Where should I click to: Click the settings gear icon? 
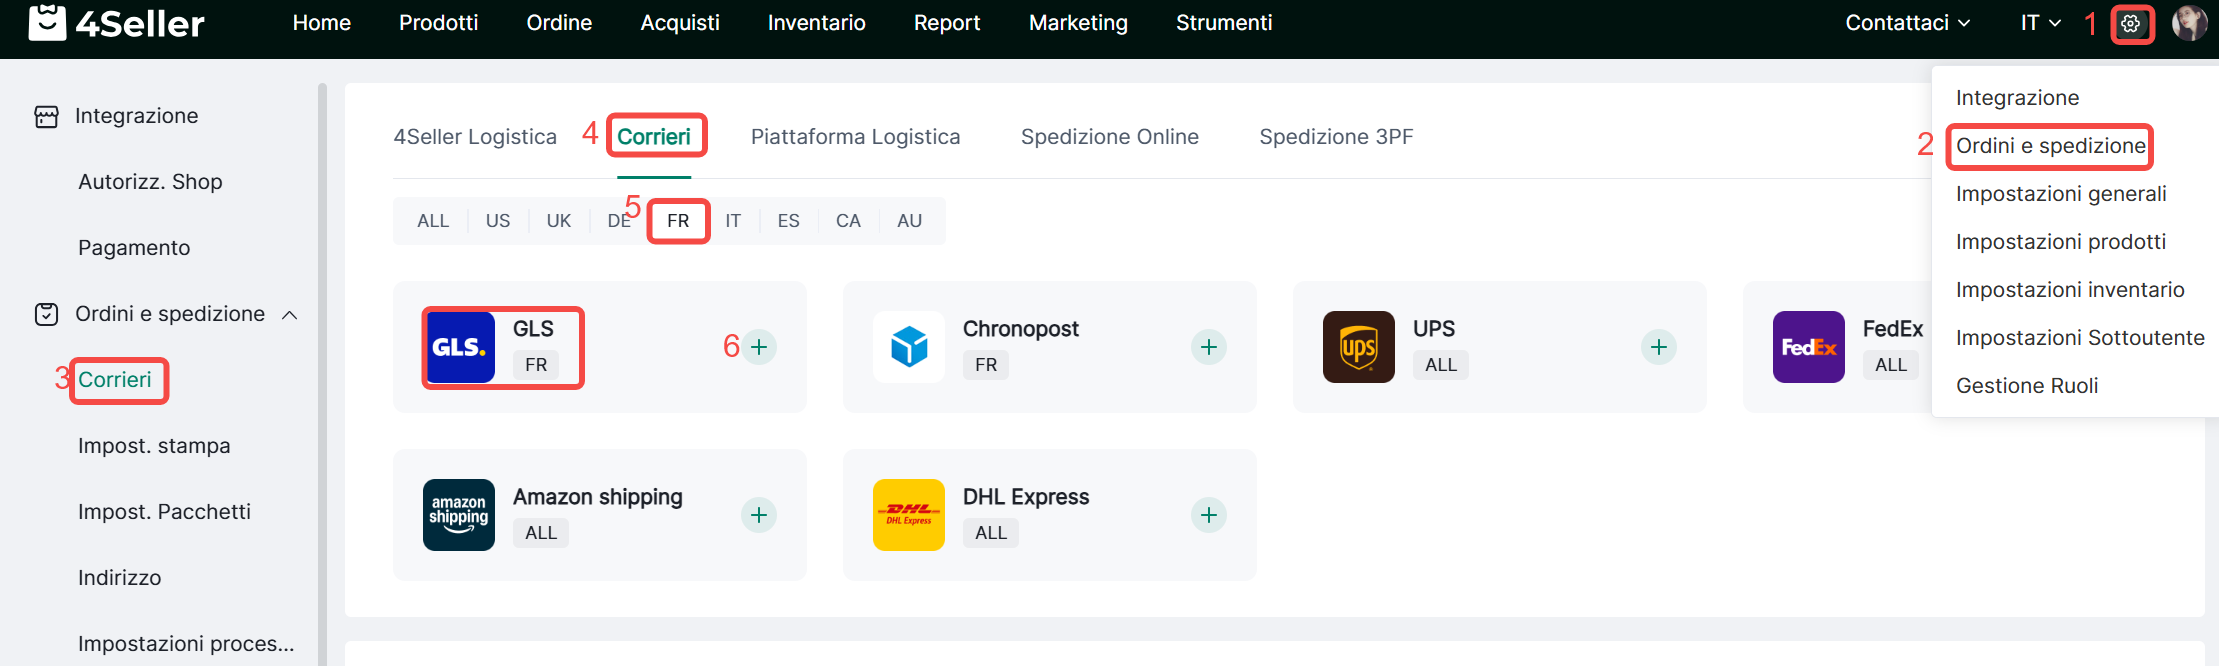click(2131, 24)
